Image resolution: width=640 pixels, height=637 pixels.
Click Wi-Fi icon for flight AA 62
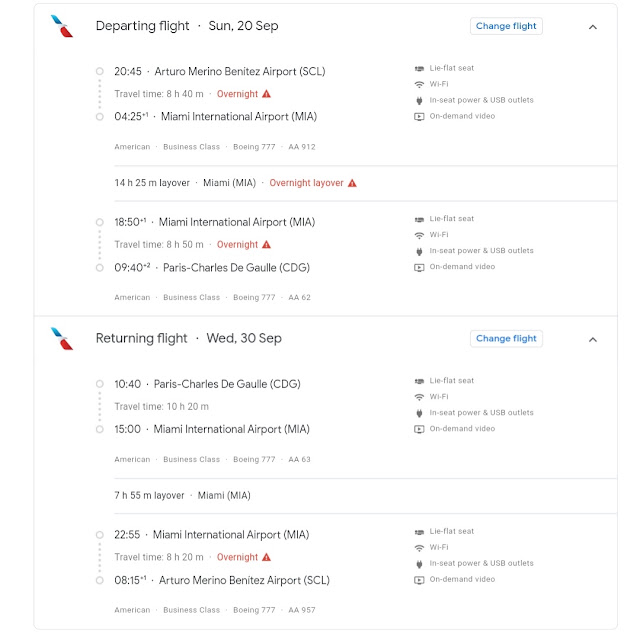(419, 235)
